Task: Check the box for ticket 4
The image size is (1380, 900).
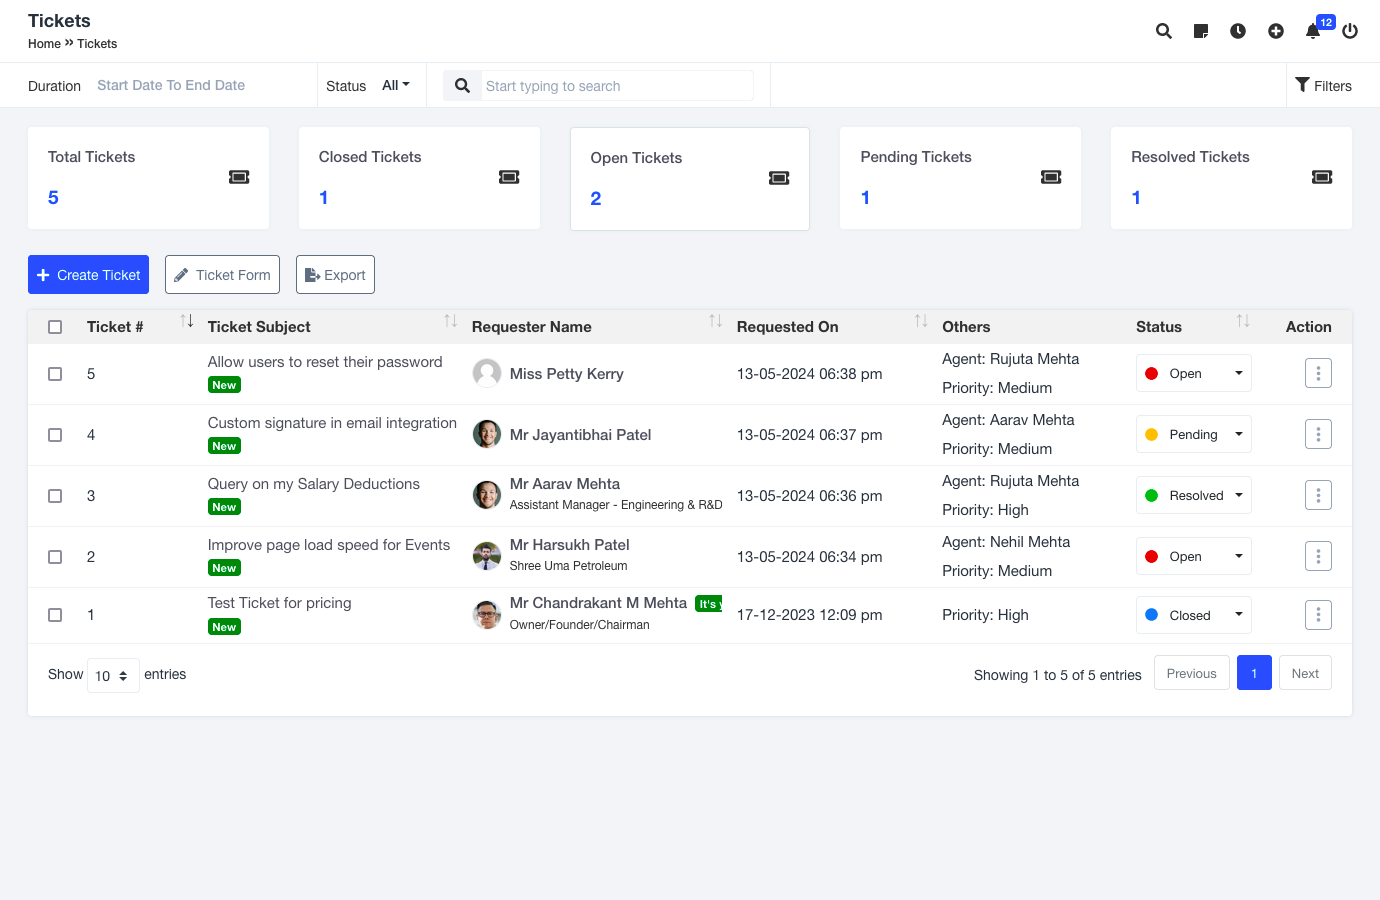Action: point(55,435)
